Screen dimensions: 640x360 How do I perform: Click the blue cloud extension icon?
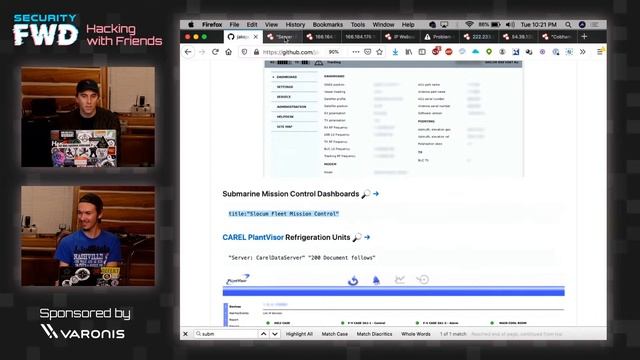476,52
